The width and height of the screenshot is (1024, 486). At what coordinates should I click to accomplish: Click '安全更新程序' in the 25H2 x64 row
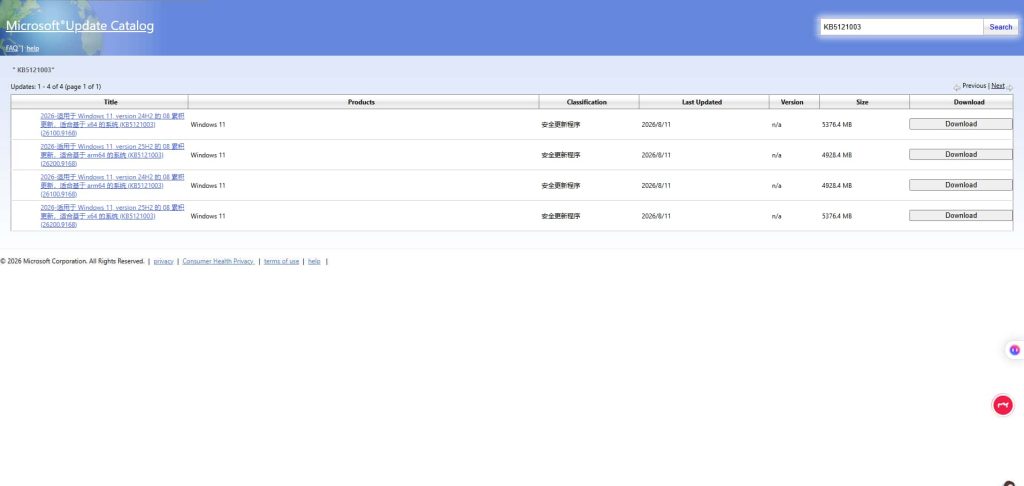[560, 216]
